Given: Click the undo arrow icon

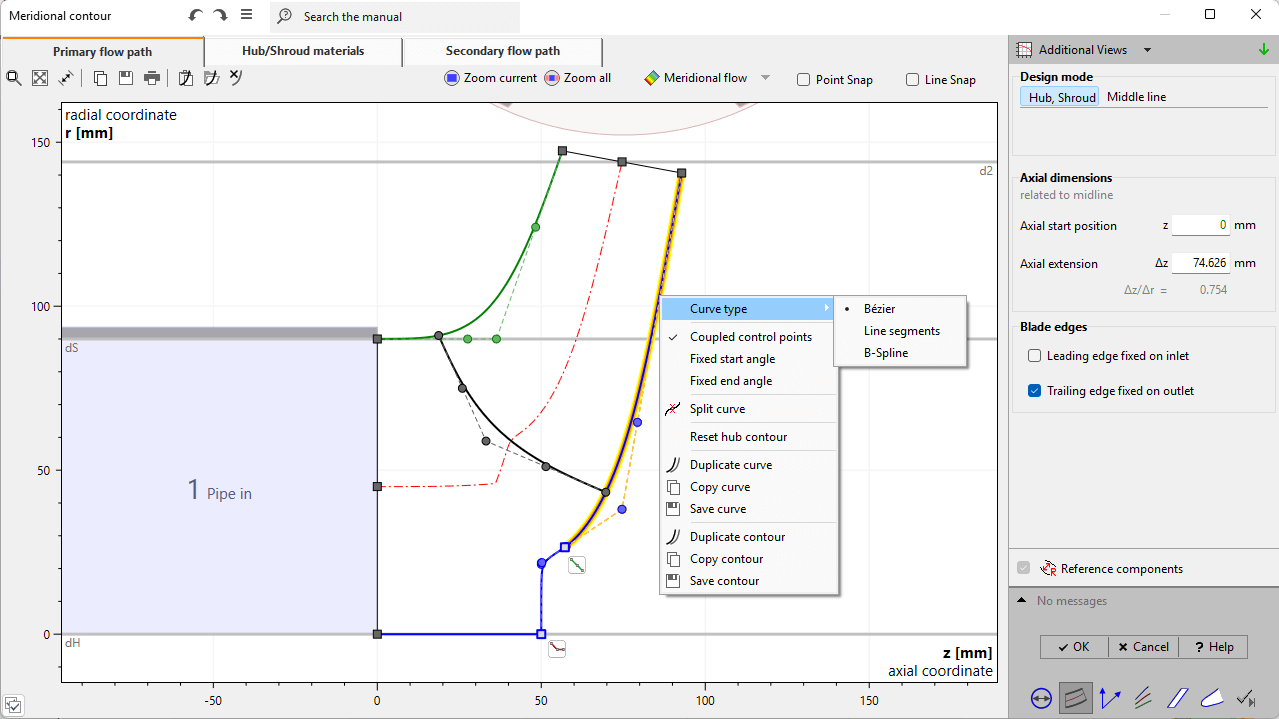Looking at the screenshot, I should (195, 16).
